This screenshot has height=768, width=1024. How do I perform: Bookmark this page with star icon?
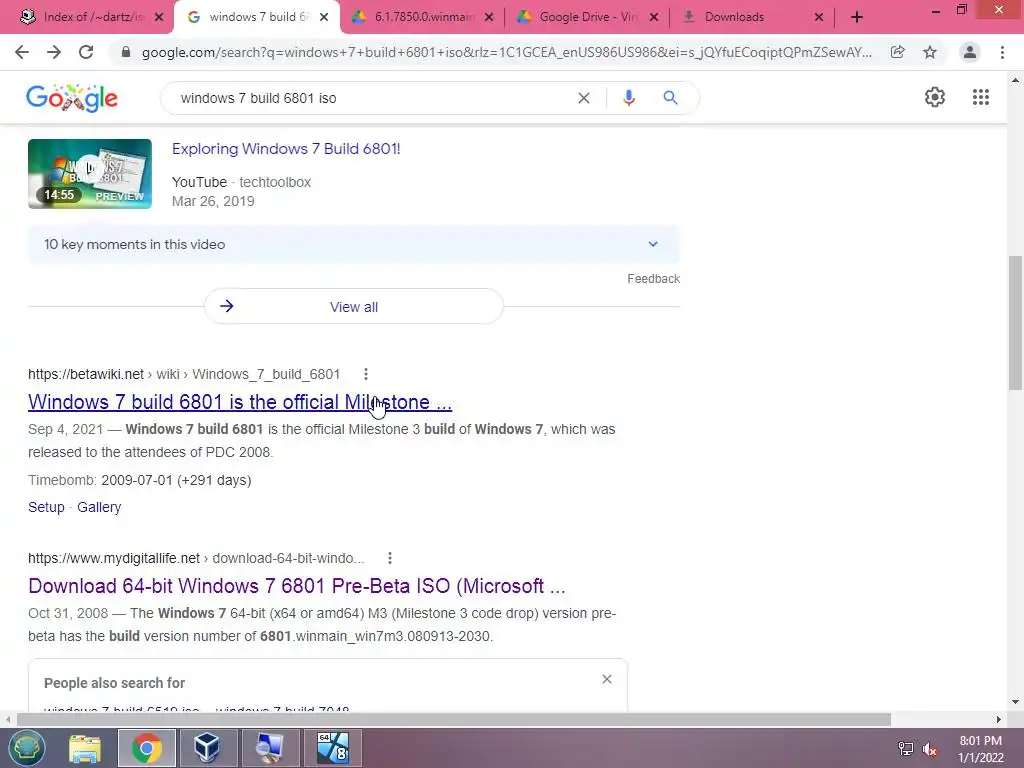coord(930,52)
